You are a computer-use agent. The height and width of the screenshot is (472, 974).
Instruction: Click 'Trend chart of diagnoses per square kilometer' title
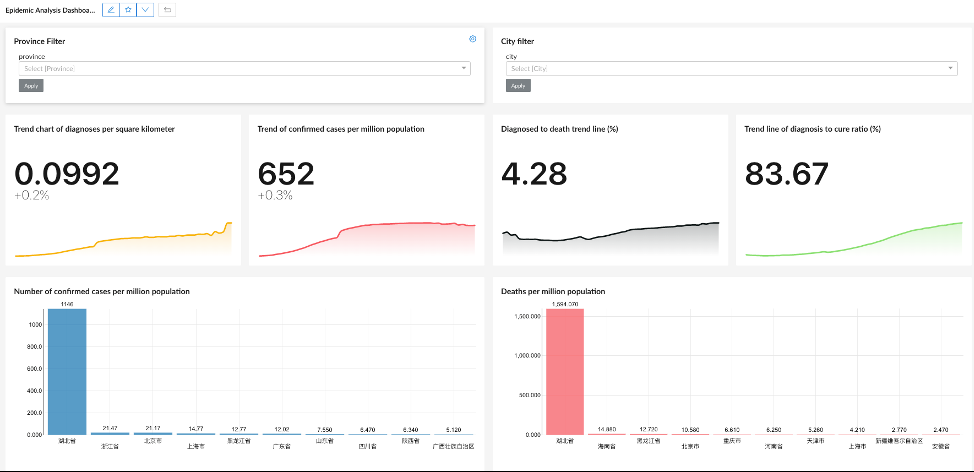click(94, 129)
